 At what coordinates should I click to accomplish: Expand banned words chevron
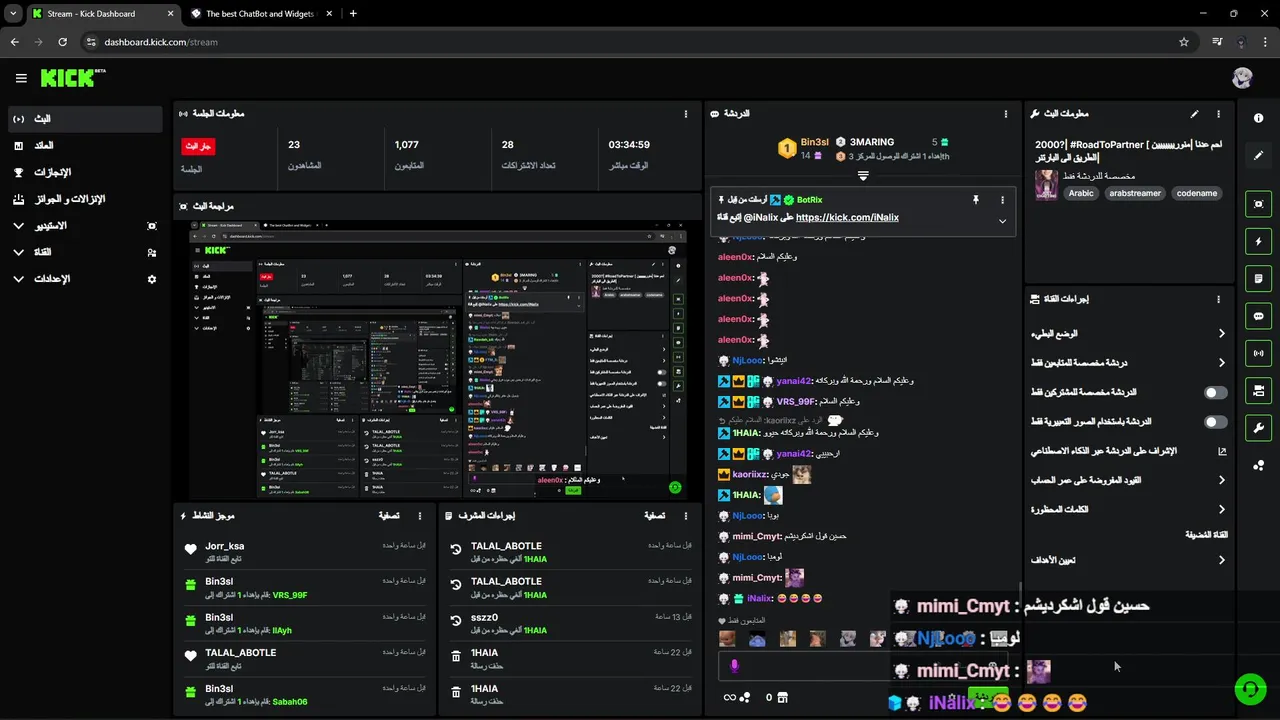click(1221, 510)
